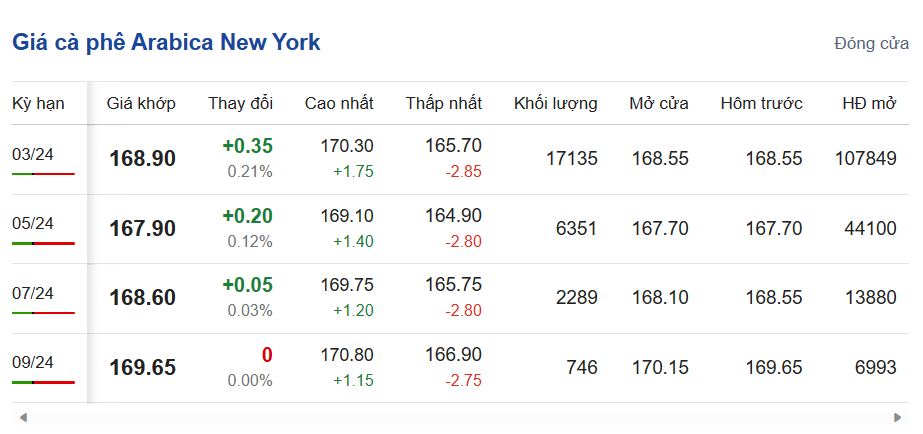
Task: Click the right scroll arrow
Action: tap(898, 417)
